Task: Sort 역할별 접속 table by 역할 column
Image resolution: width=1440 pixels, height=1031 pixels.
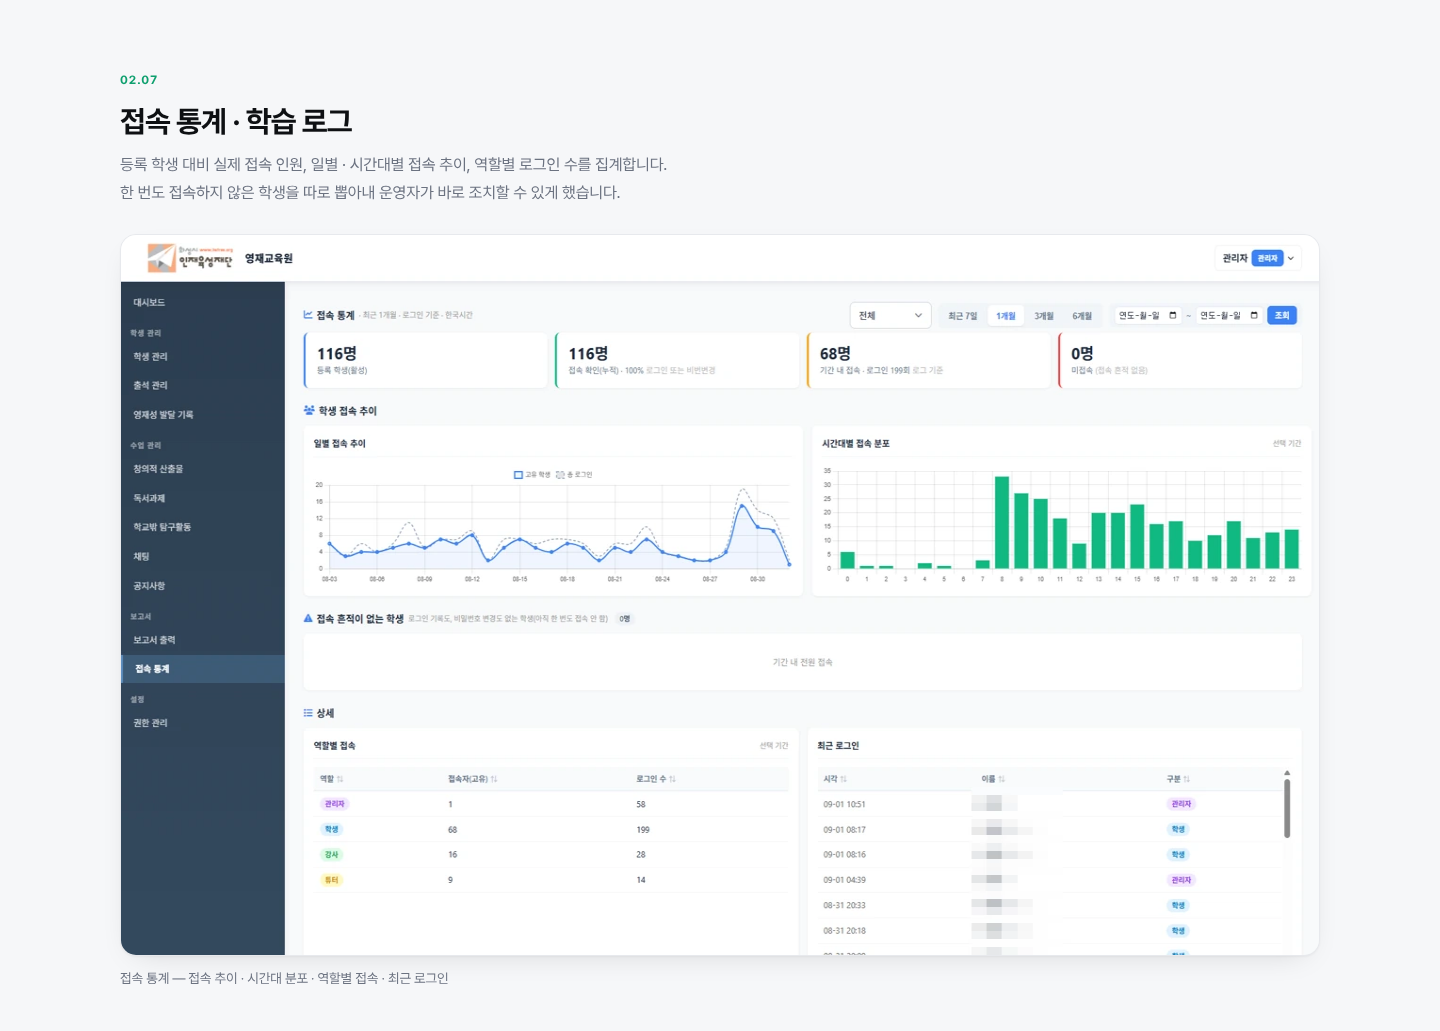Action: point(331,779)
